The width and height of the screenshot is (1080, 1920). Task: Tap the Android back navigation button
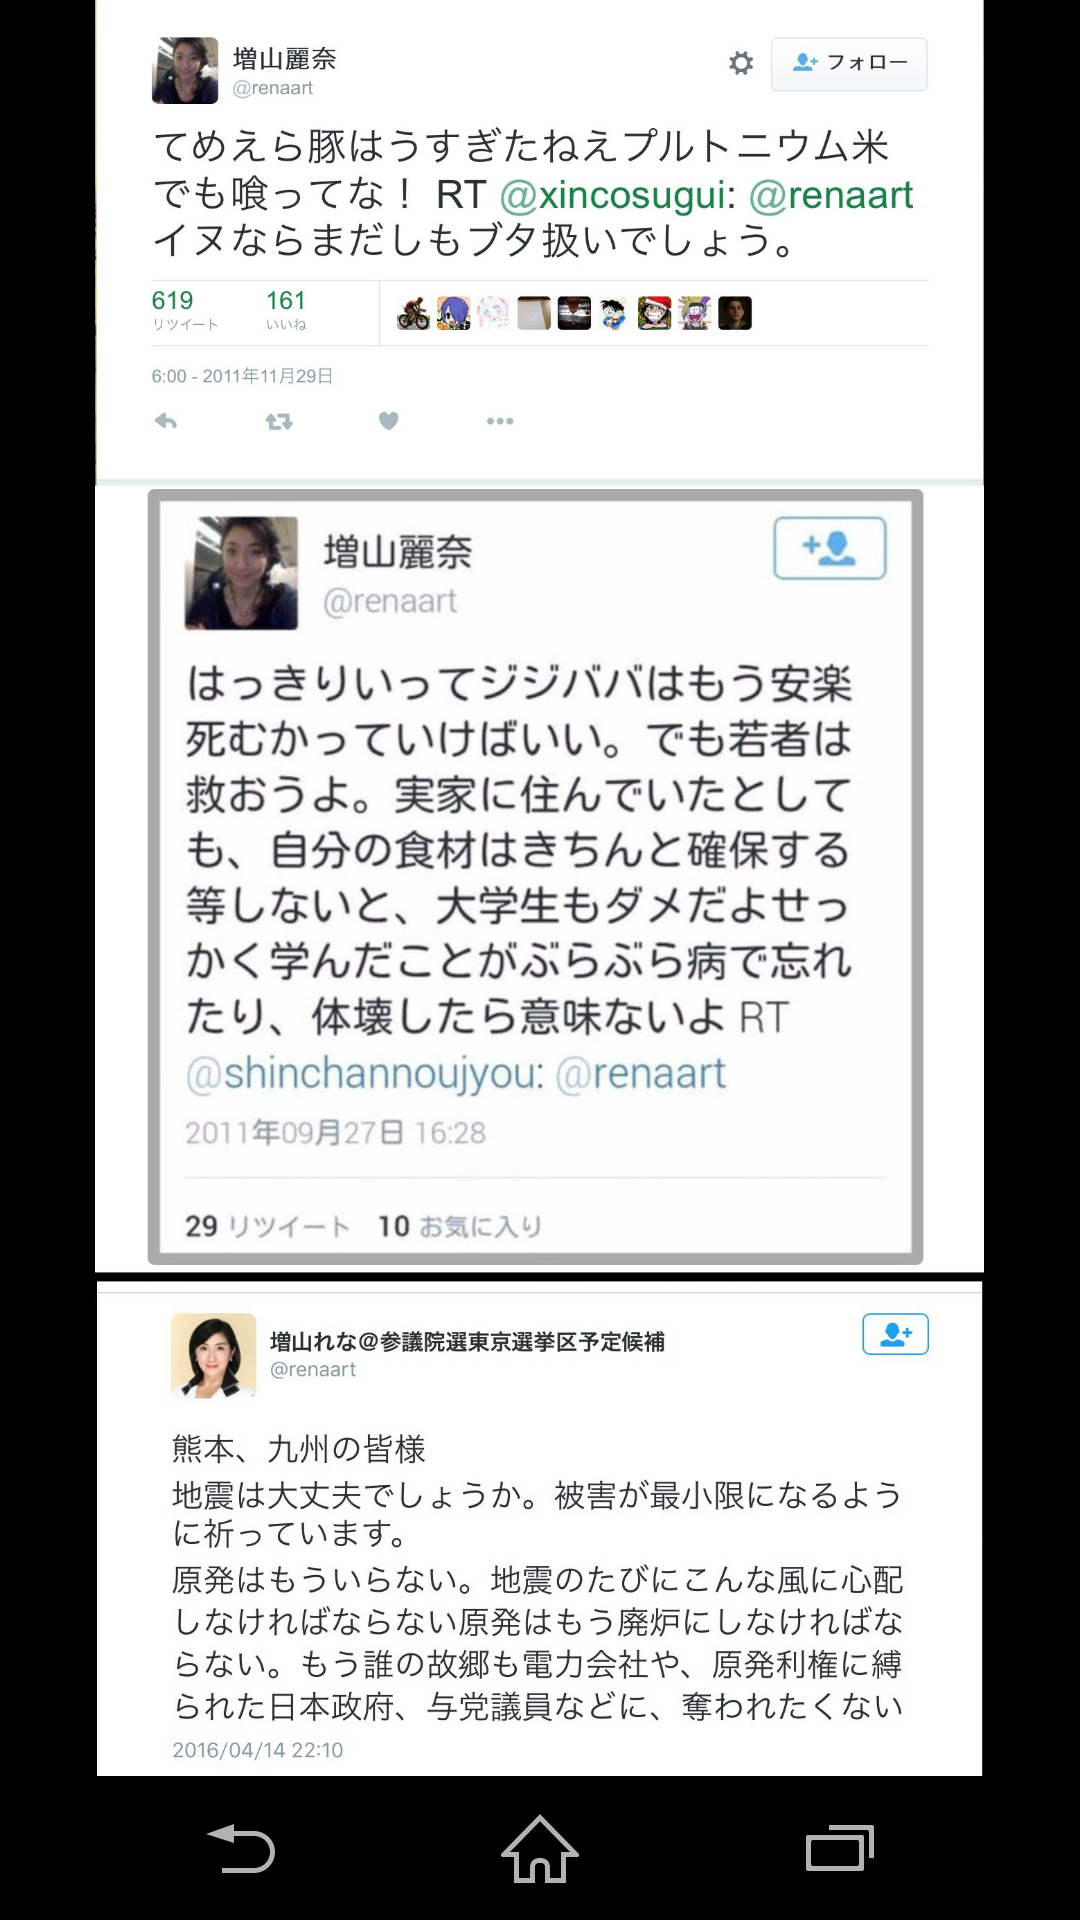(240, 1848)
